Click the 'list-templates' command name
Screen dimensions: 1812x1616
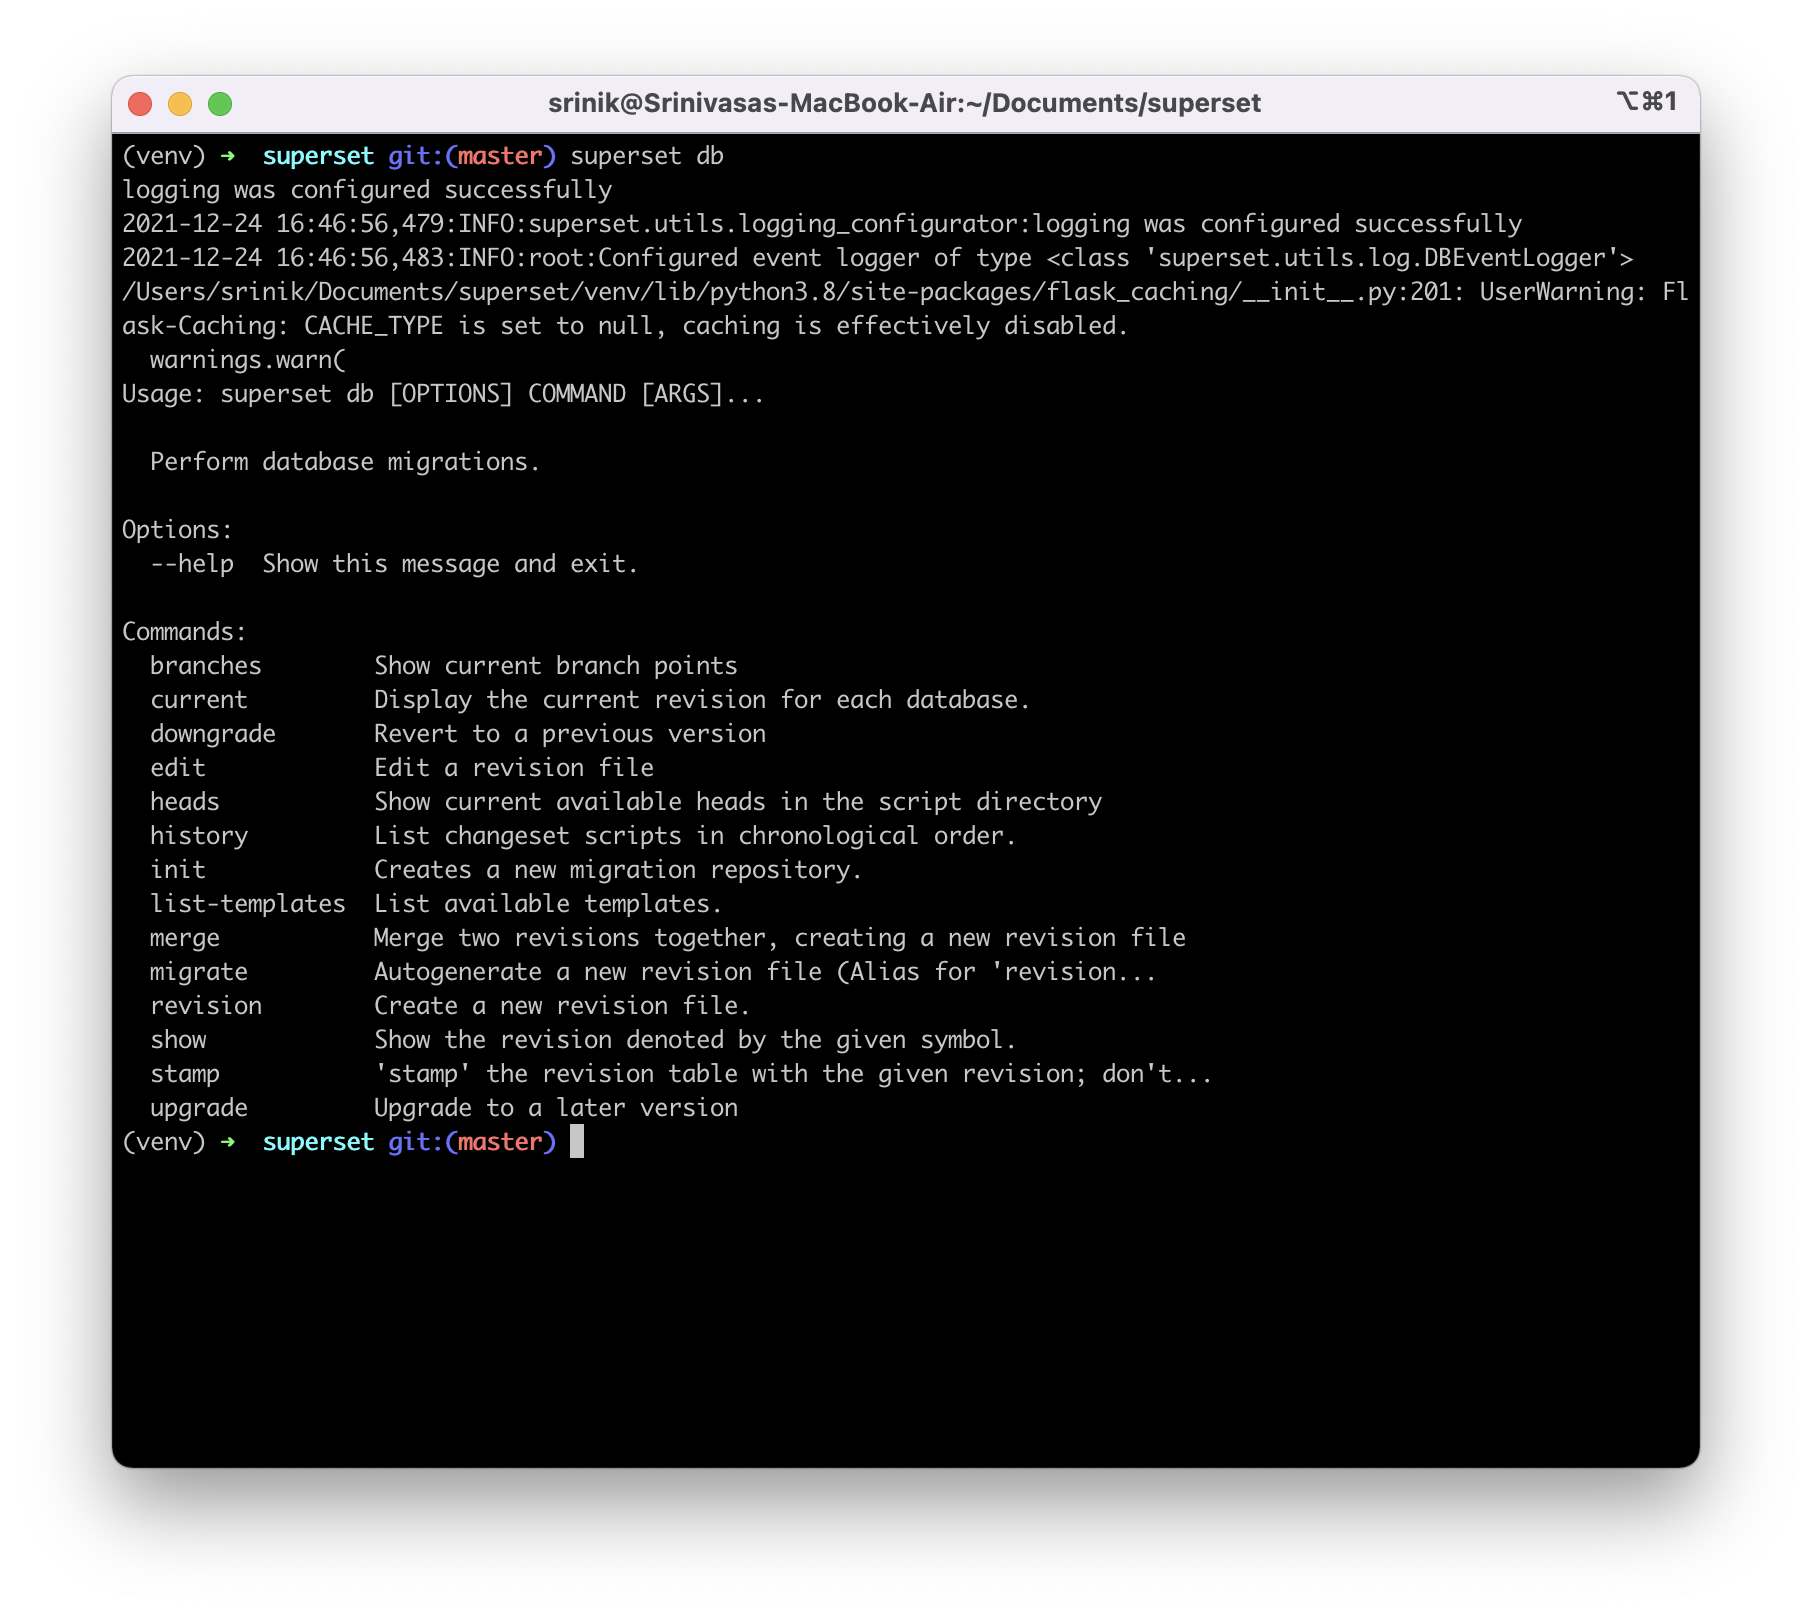tap(248, 904)
